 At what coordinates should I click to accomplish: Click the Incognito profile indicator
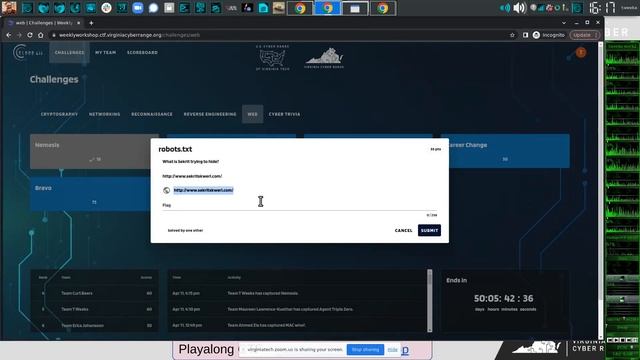[x=549, y=35]
